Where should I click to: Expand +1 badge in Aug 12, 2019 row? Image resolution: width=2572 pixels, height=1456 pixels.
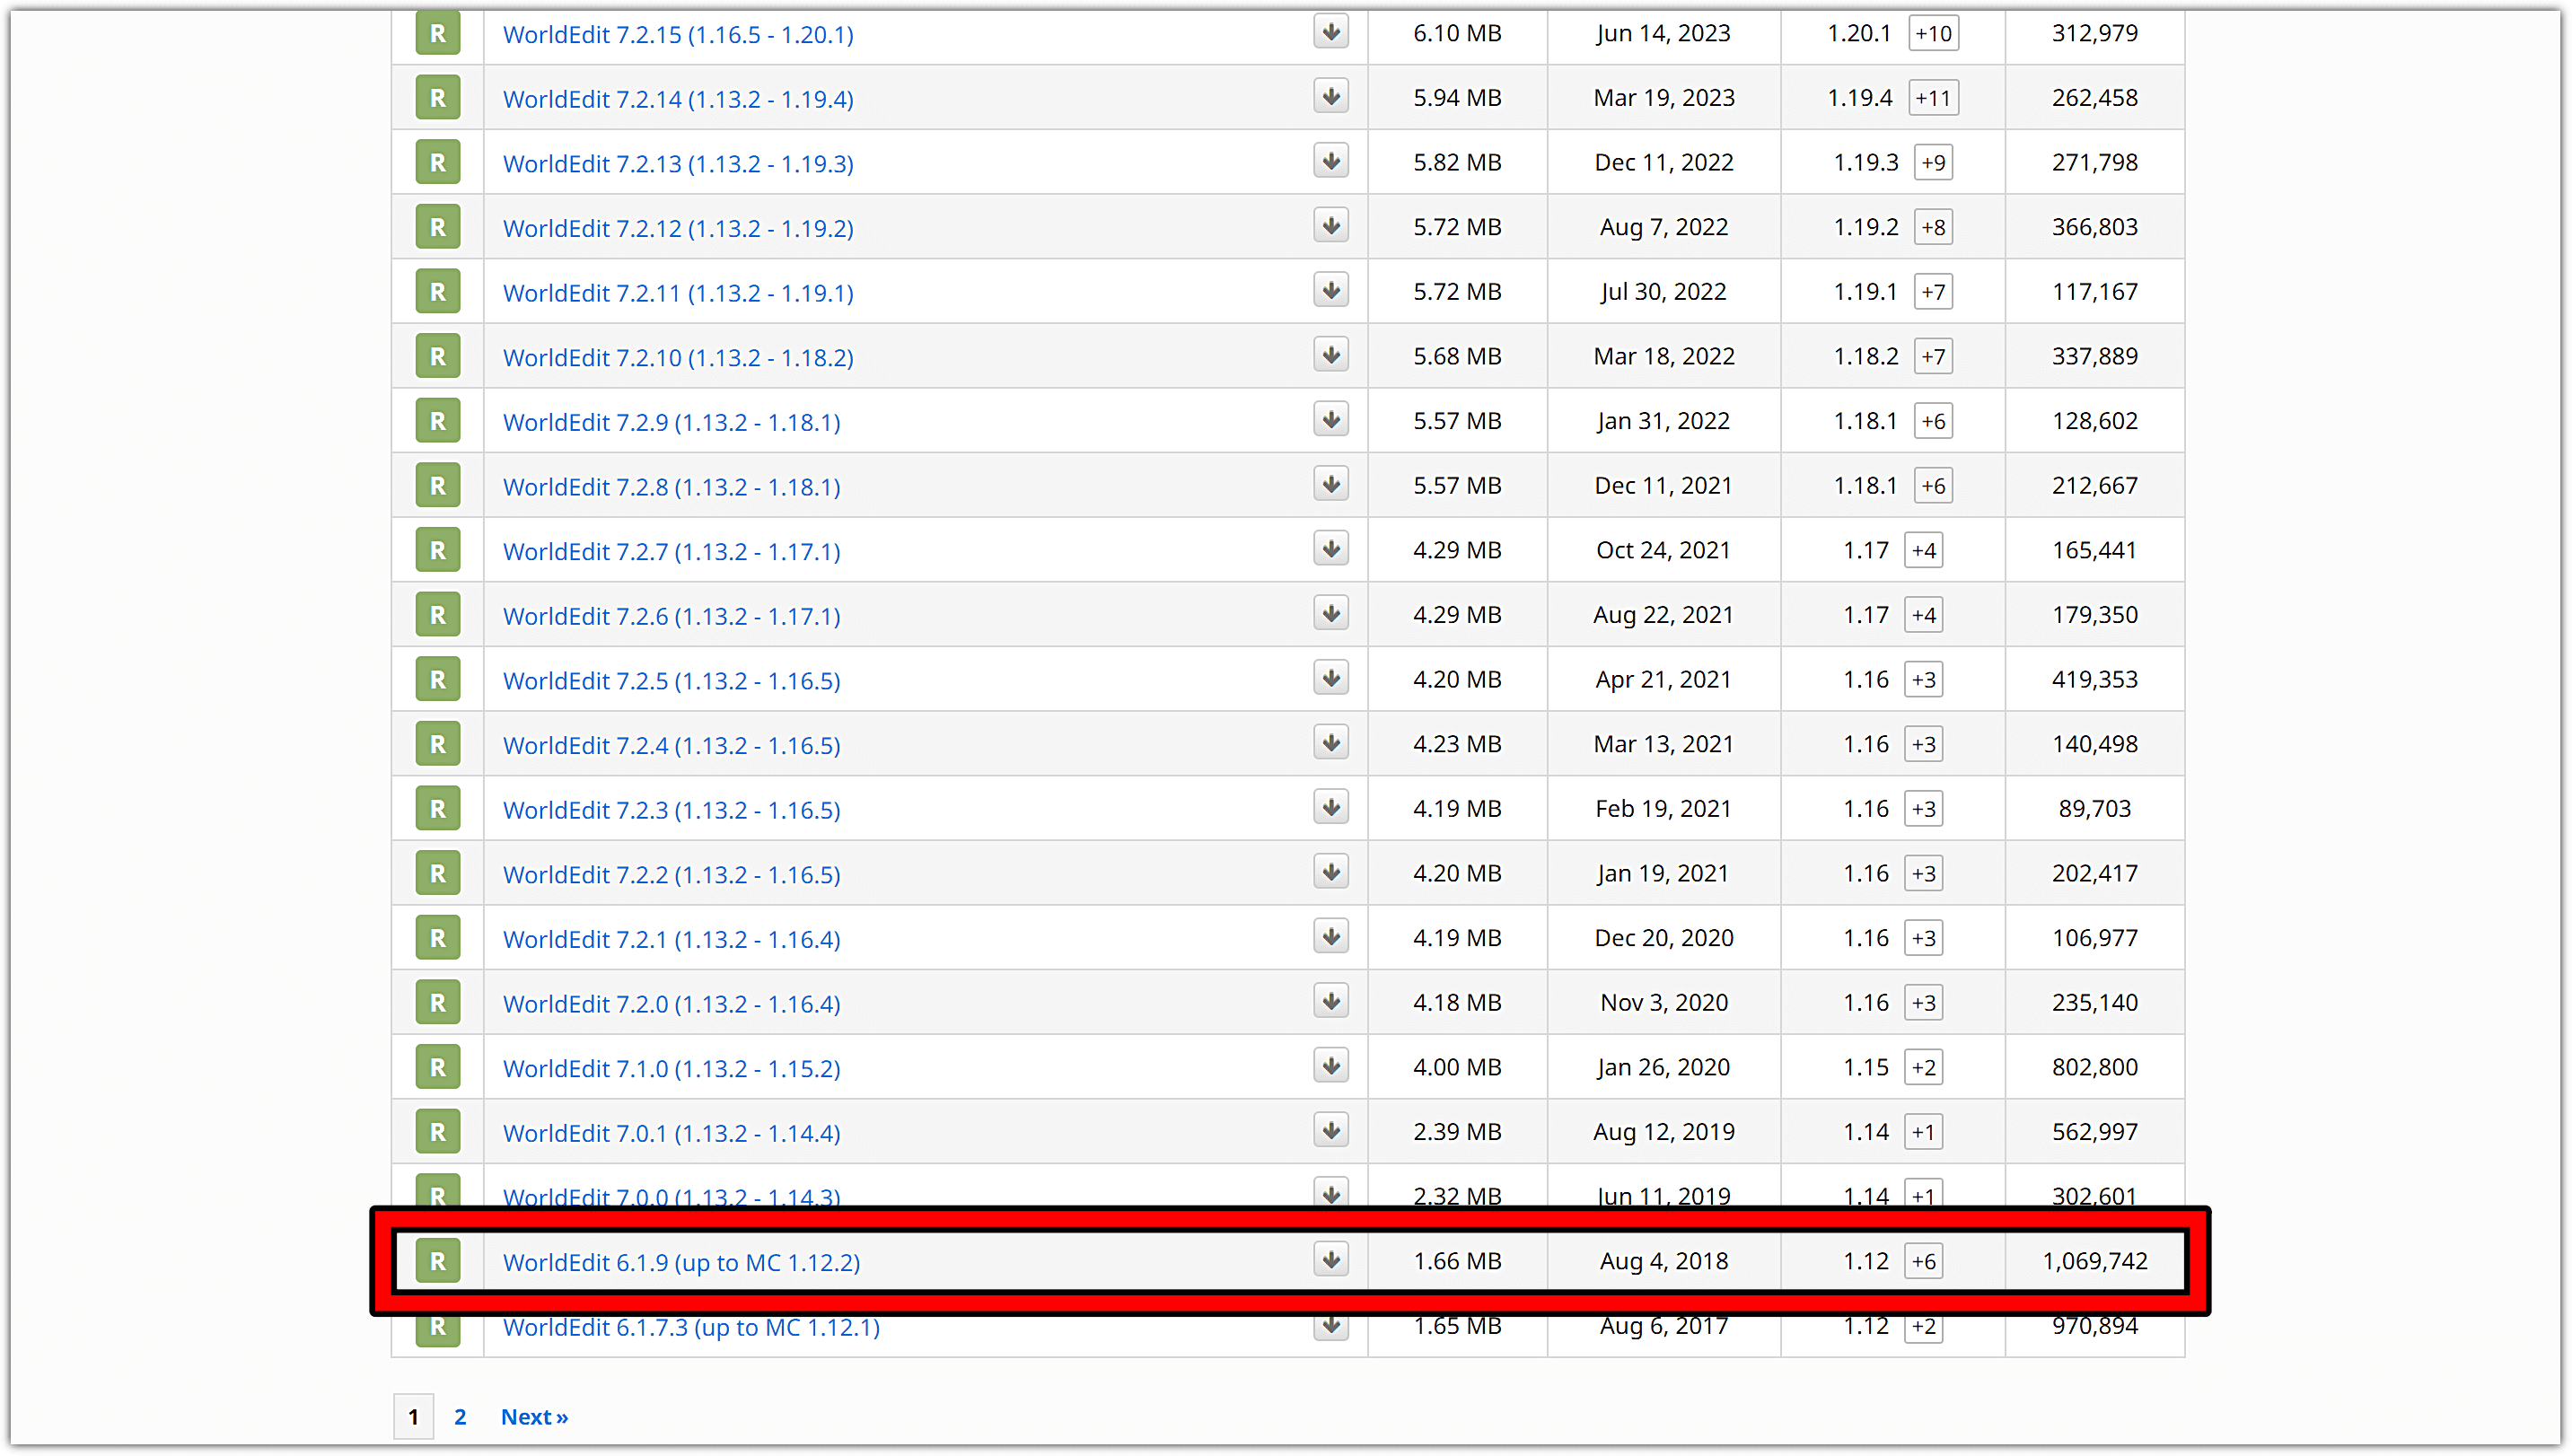(1923, 1132)
